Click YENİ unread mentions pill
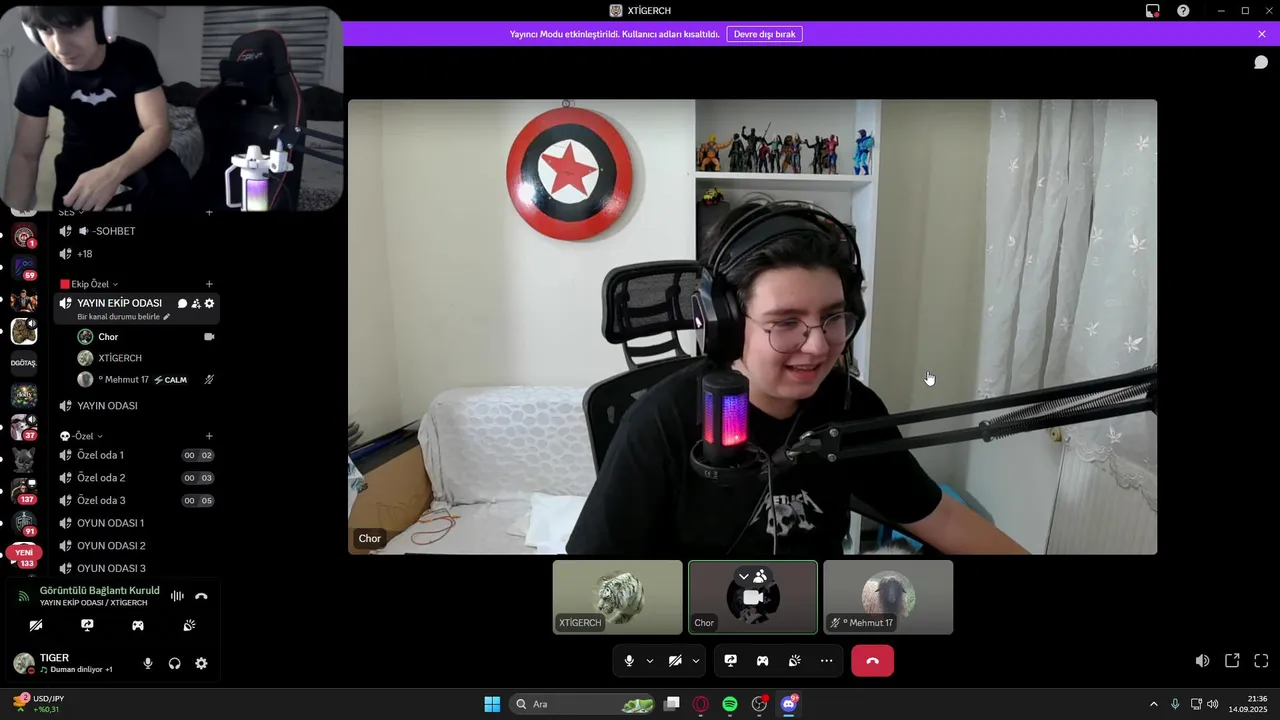Viewport: 1280px width, 720px height. coord(24,552)
